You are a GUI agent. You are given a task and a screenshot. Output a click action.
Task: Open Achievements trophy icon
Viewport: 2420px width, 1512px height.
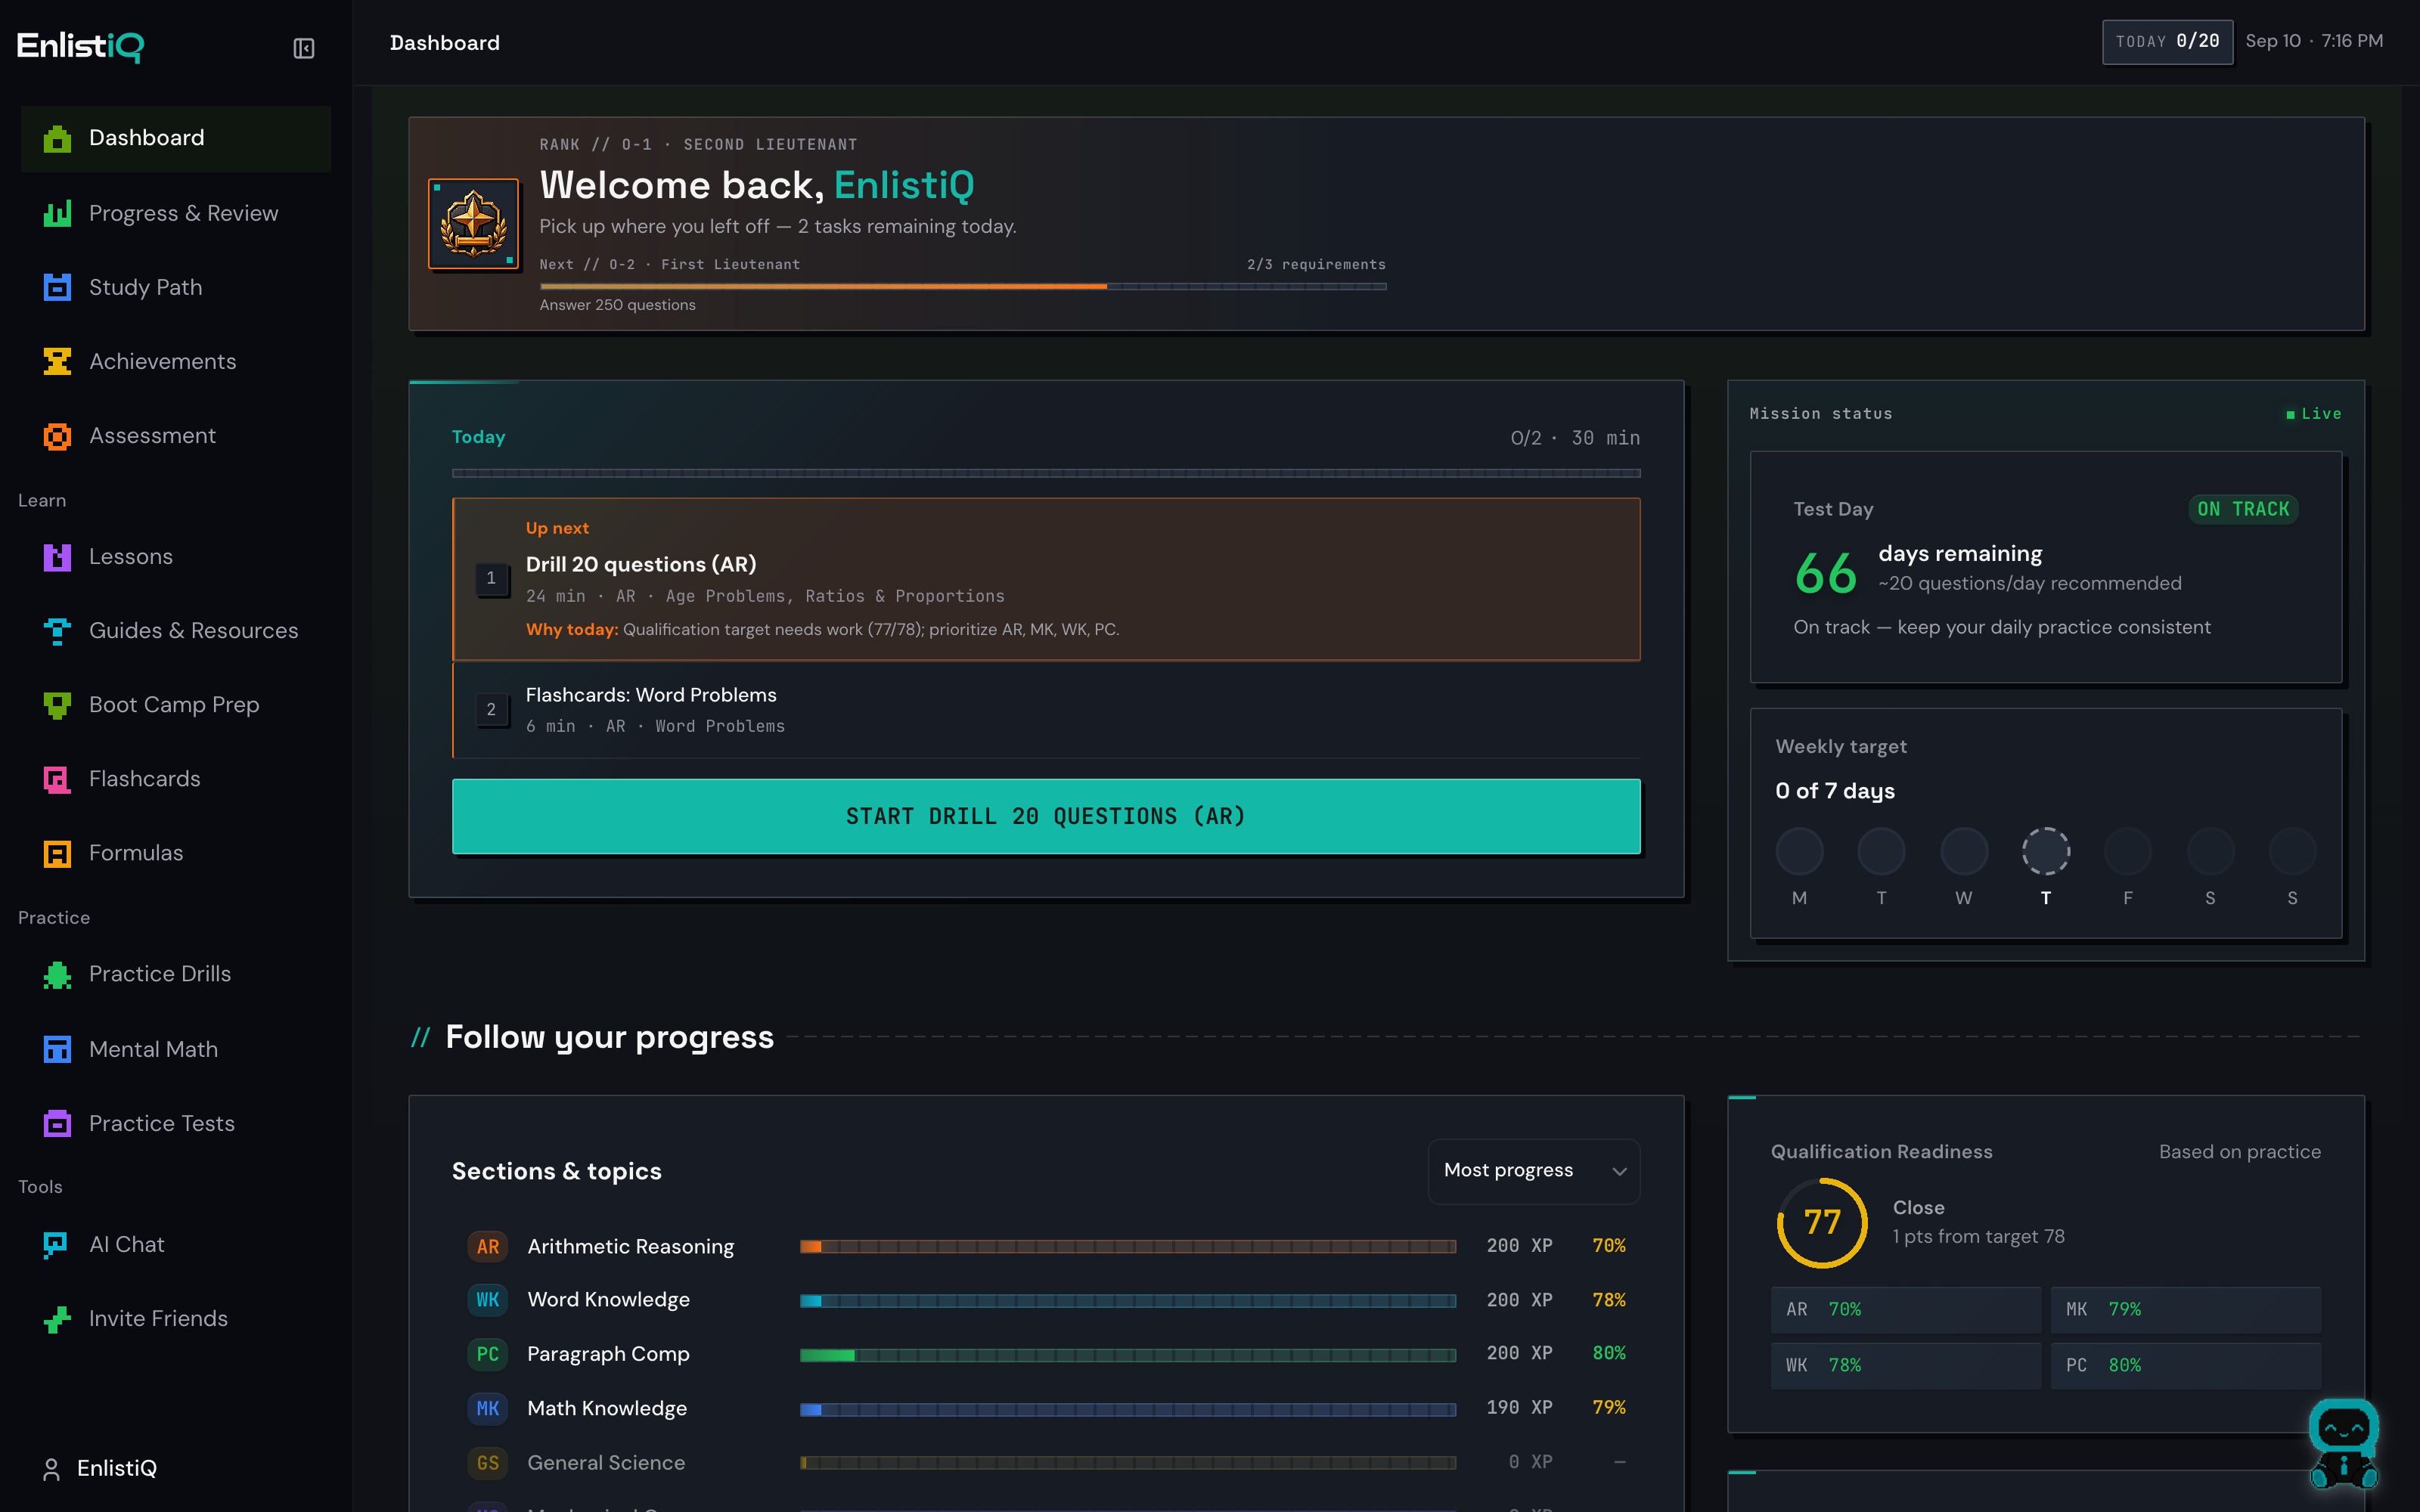(57, 361)
